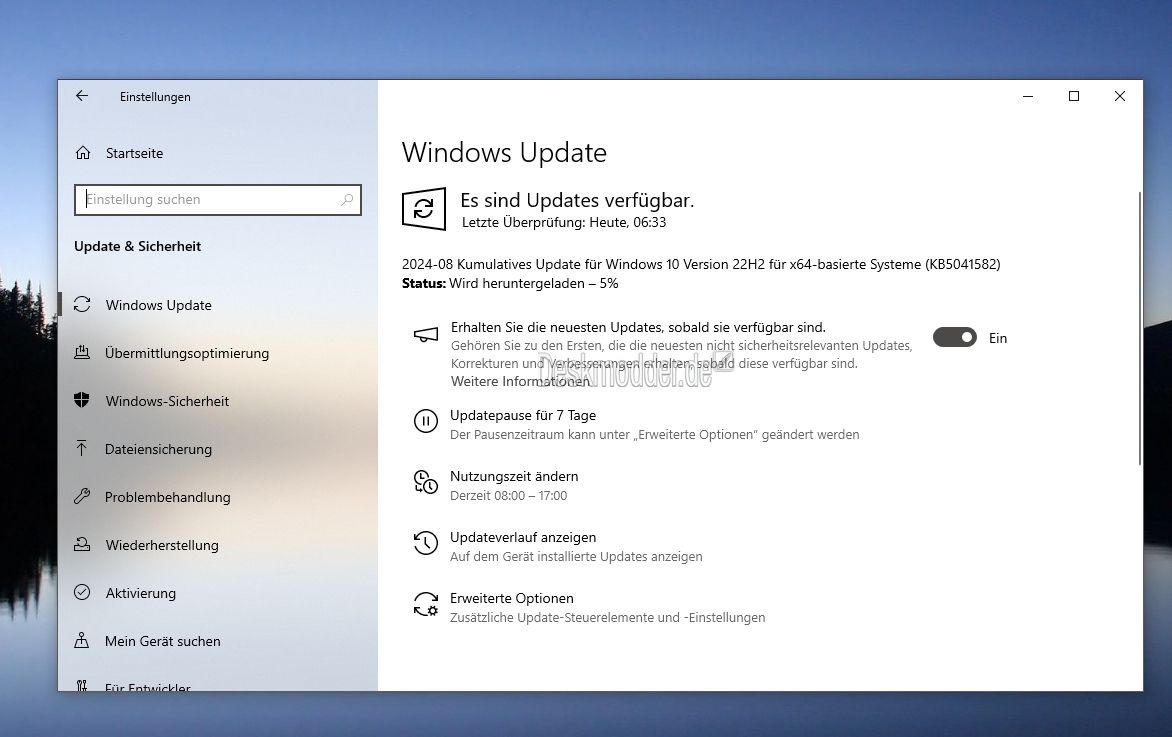Viewport: 1172px width, 737px height.
Task: Click the Aktivierung checkmark icon
Action: click(x=82, y=593)
